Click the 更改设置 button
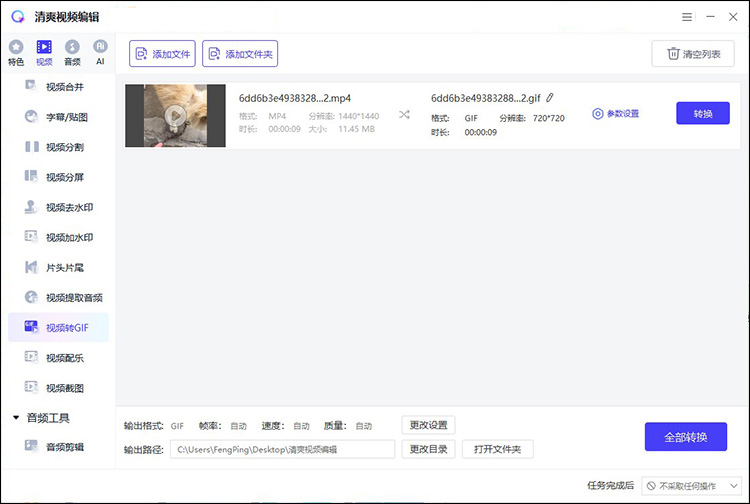 coord(428,425)
